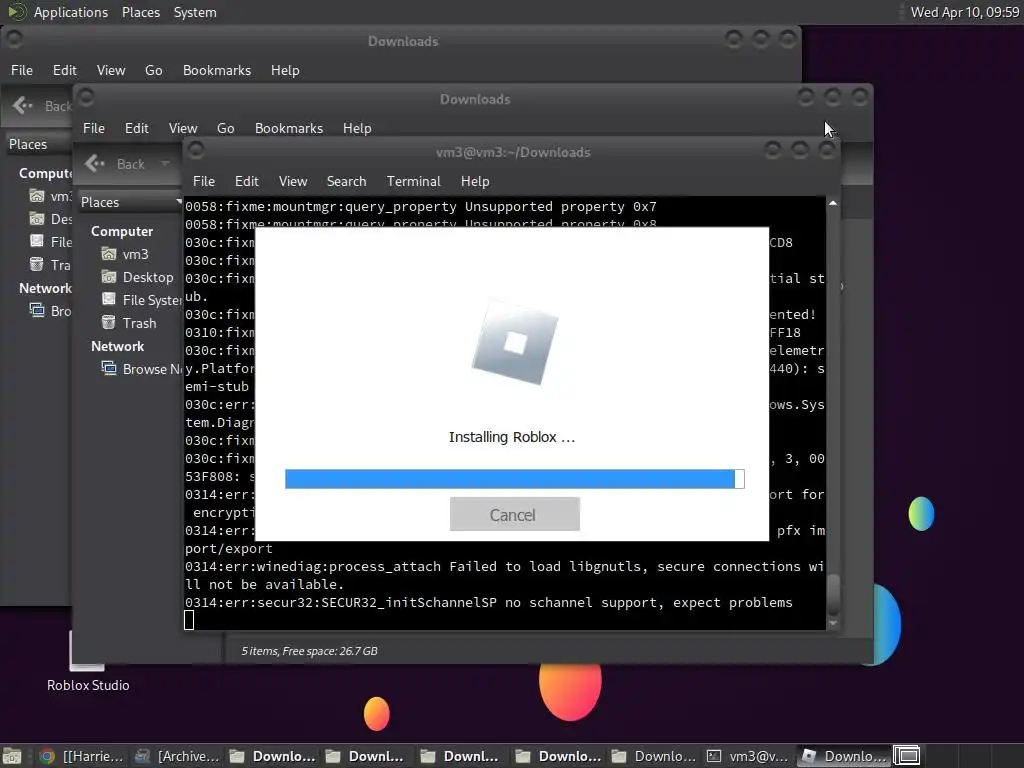1024x768 pixels.
Task: Click Browse Network icon in middle Downloads sidebar
Action: (108, 368)
